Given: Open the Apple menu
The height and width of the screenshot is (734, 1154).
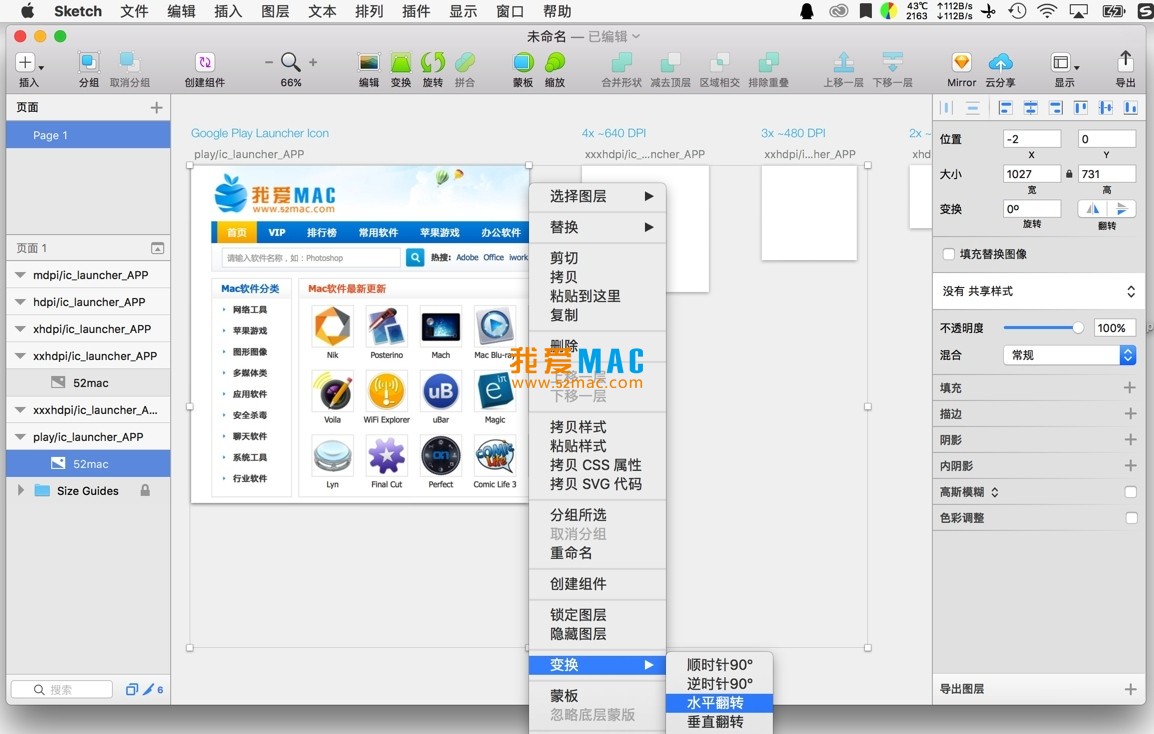Looking at the screenshot, I should (x=27, y=11).
